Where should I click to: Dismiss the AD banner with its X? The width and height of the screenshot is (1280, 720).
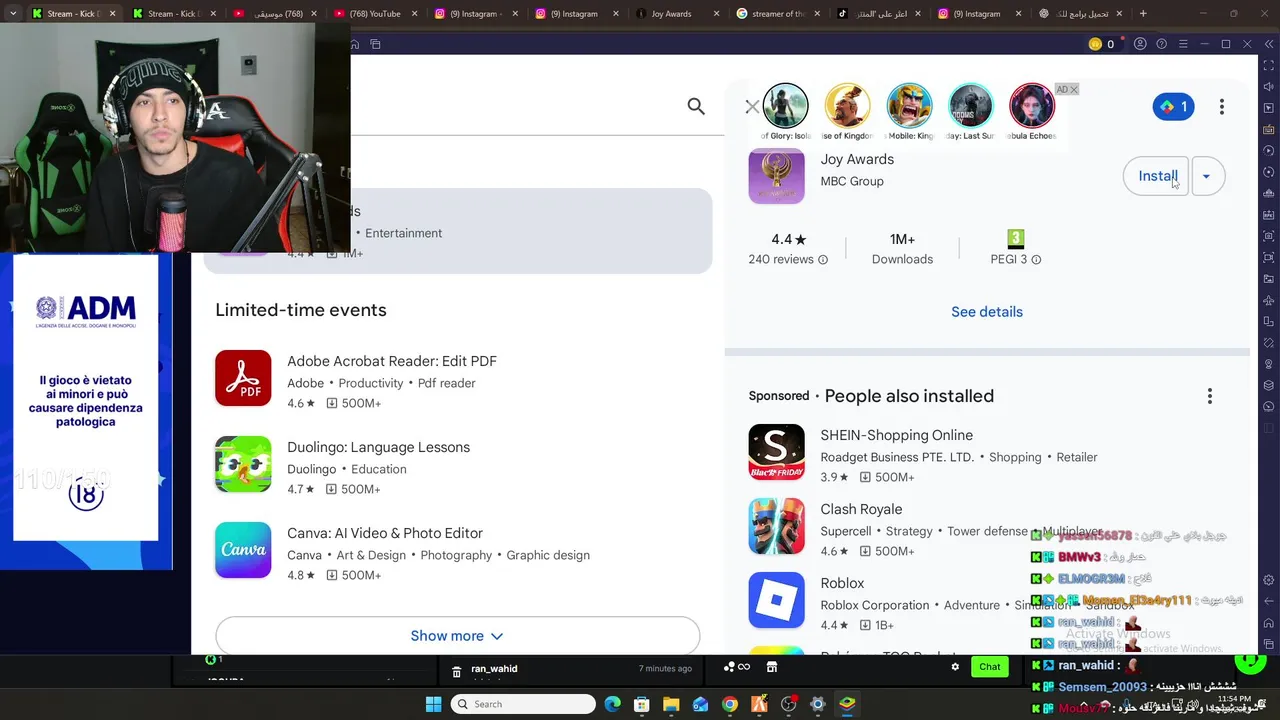(x=1074, y=89)
